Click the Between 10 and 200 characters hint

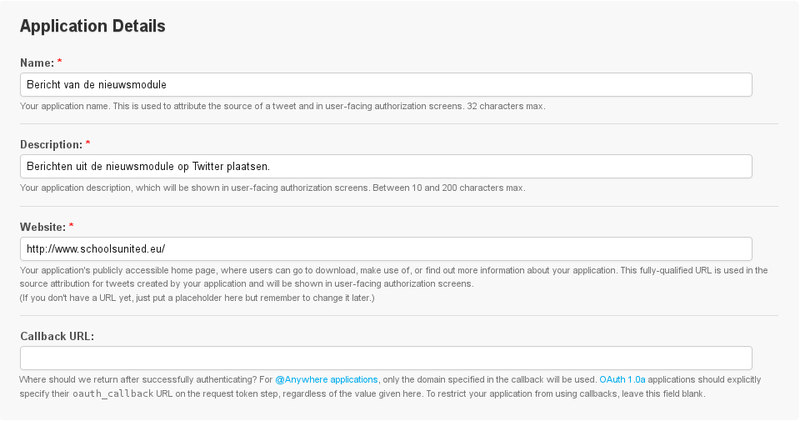448,188
